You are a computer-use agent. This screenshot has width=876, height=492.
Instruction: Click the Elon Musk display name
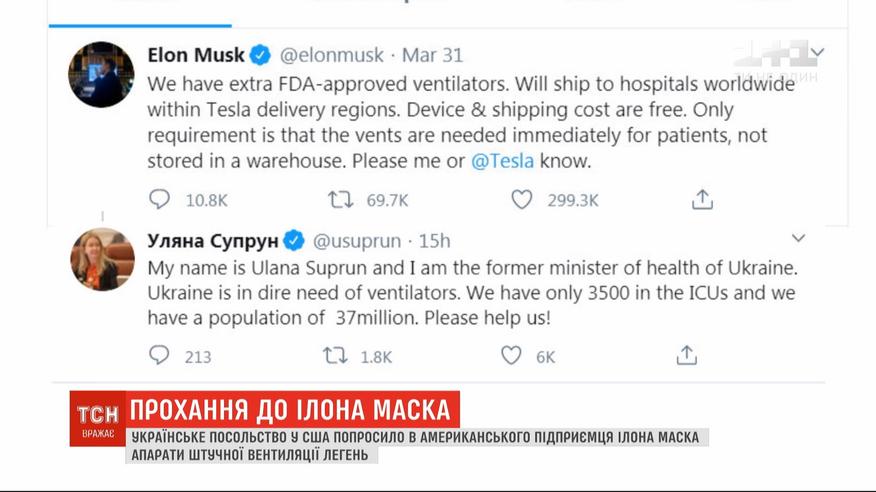tap(195, 55)
